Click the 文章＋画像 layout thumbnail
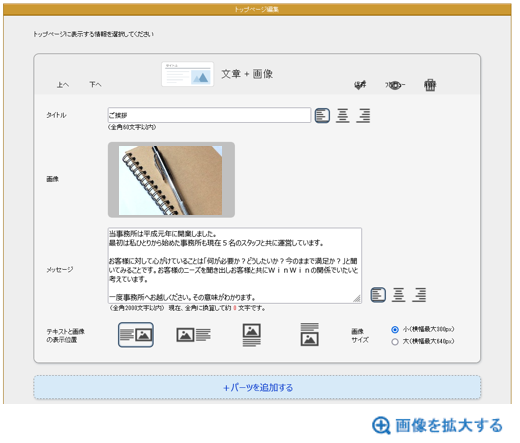 click(188, 74)
